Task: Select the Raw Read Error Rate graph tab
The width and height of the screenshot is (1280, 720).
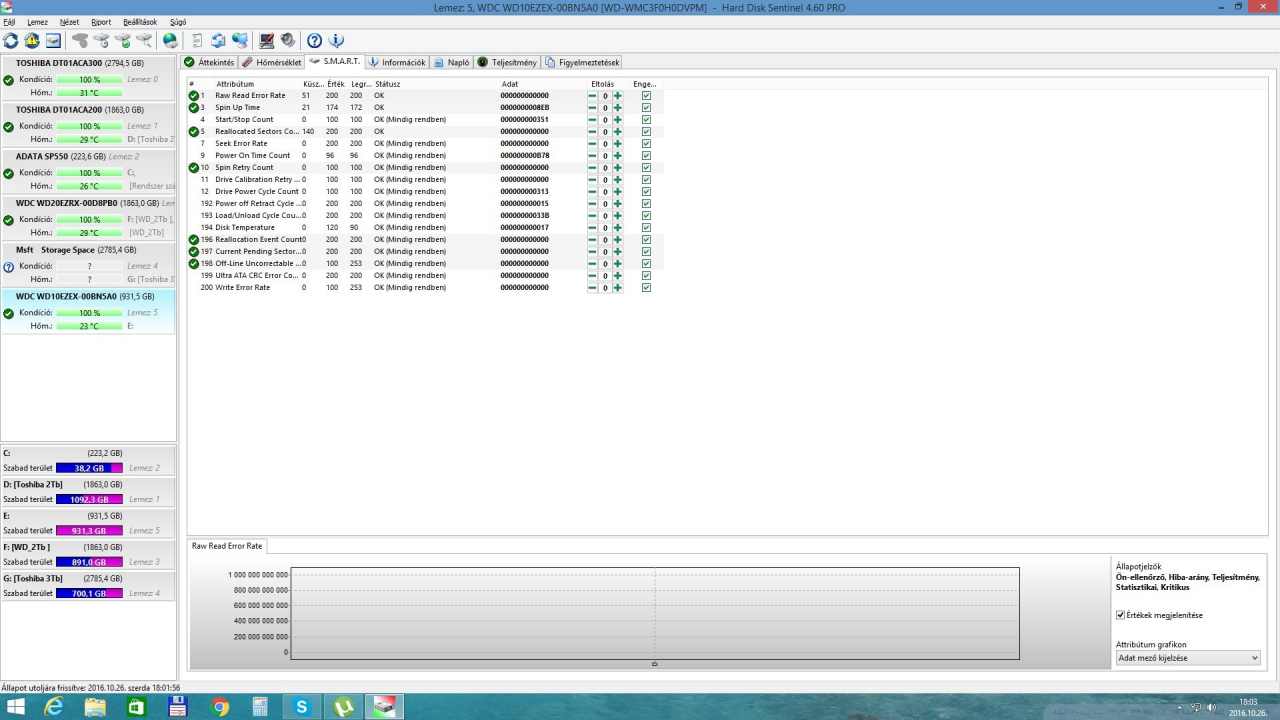Action: 227,546
